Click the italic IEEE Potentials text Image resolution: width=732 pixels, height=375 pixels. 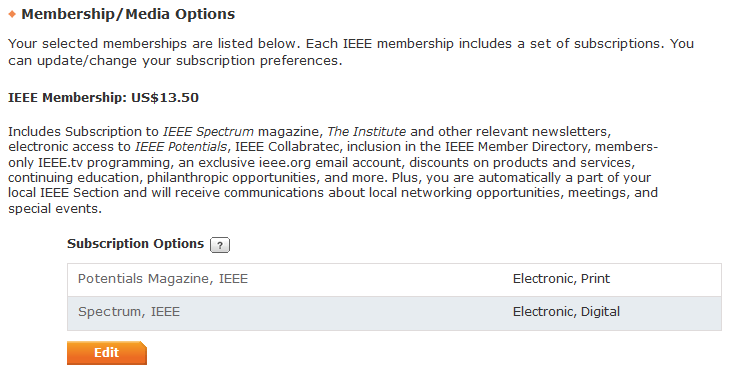point(181,147)
